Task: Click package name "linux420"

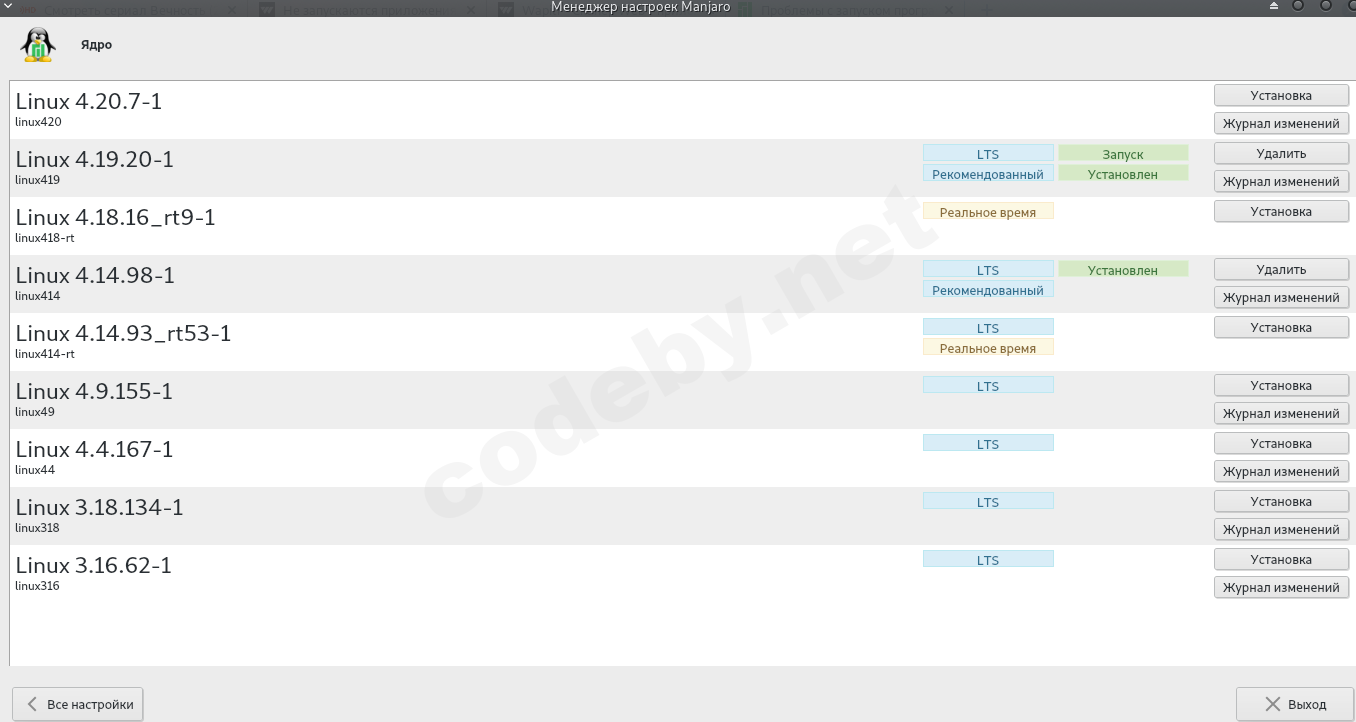Action: [38, 122]
